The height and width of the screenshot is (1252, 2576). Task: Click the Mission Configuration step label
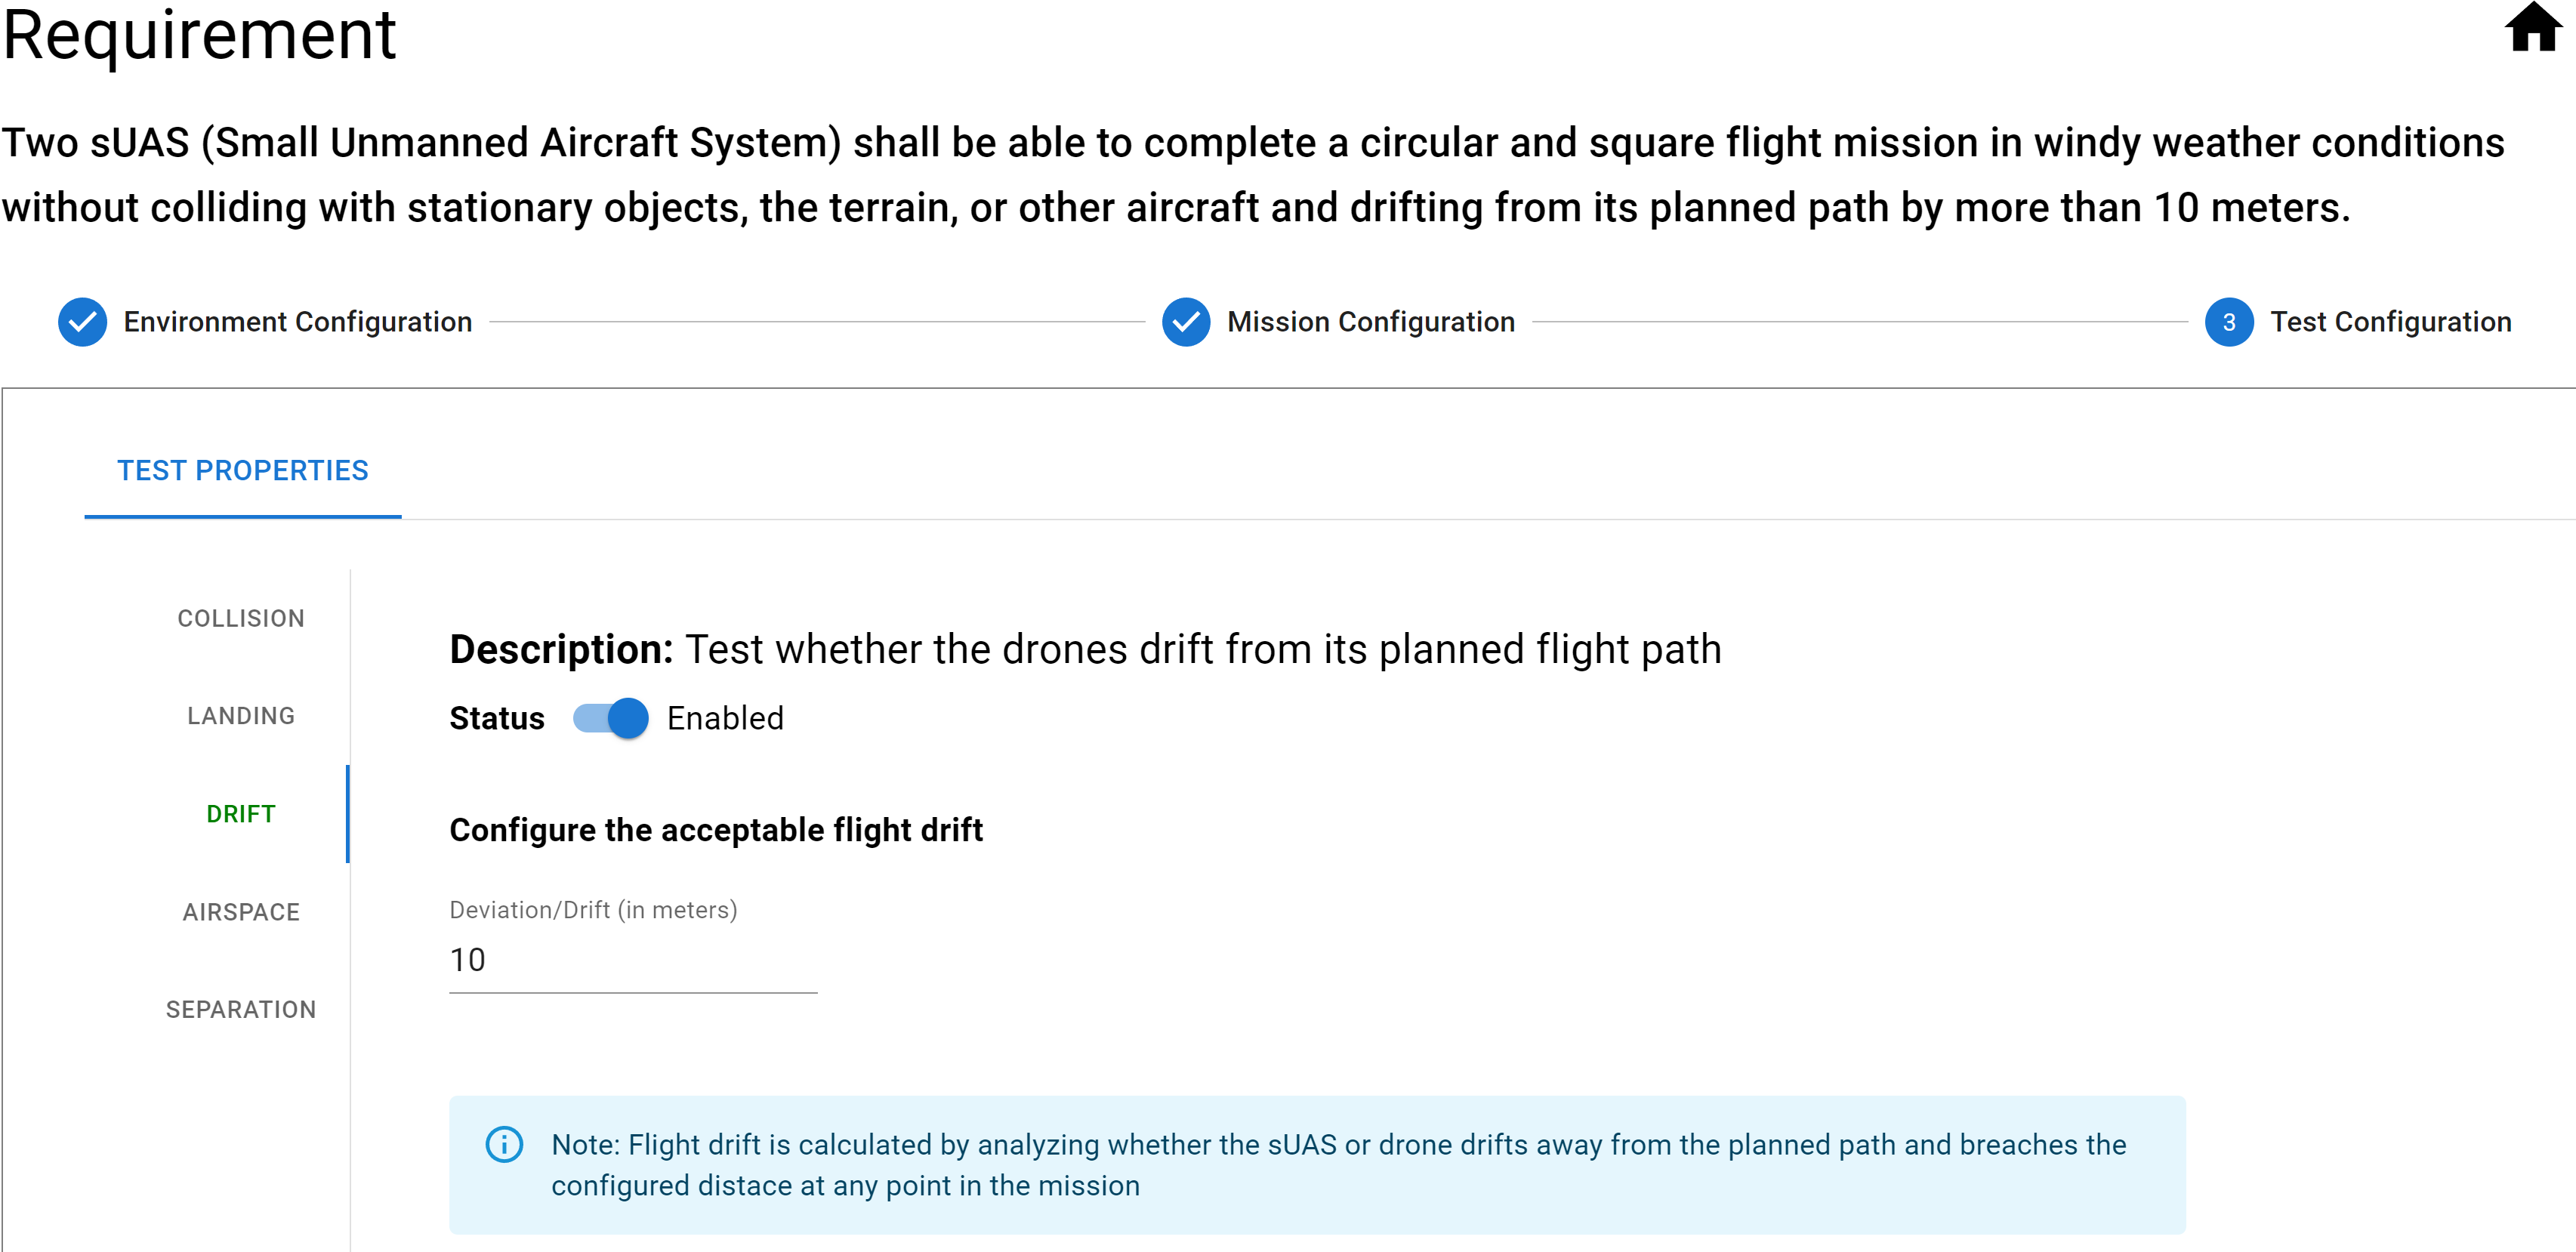pos(1371,322)
